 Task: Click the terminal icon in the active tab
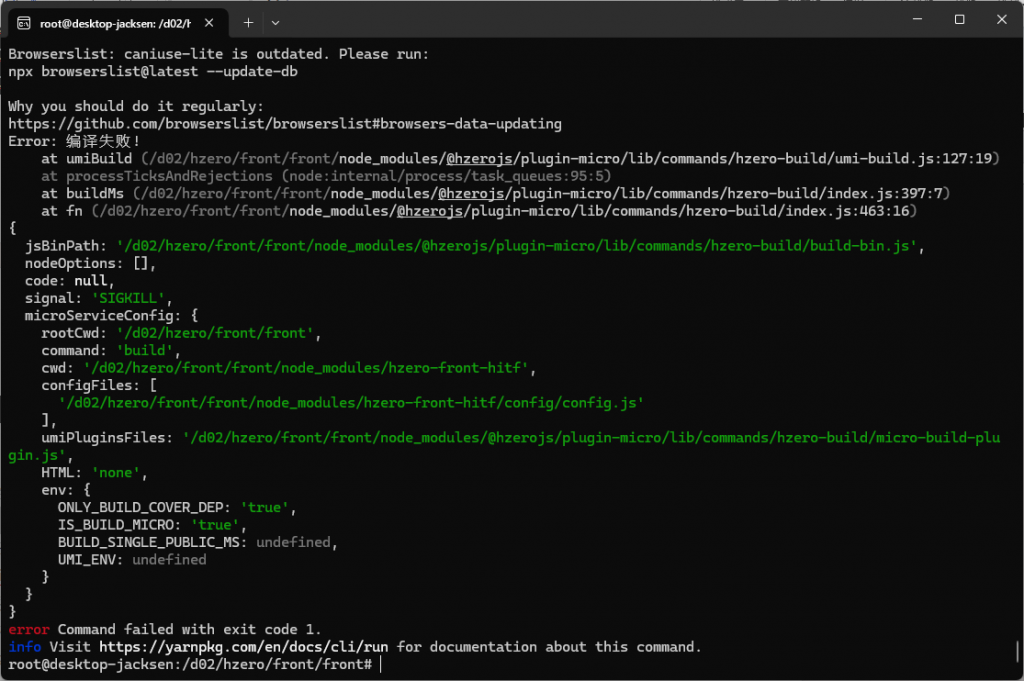click(23, 22)
